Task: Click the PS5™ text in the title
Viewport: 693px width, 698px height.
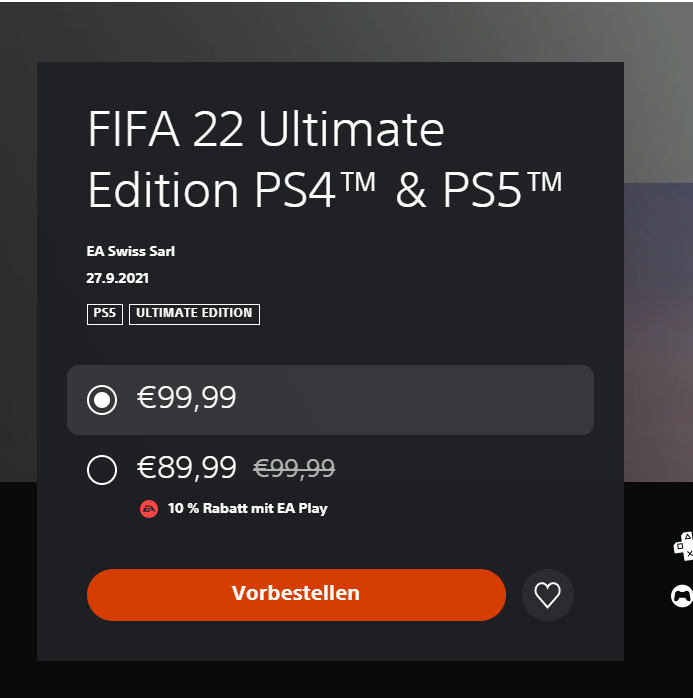Action: (502, 190)
